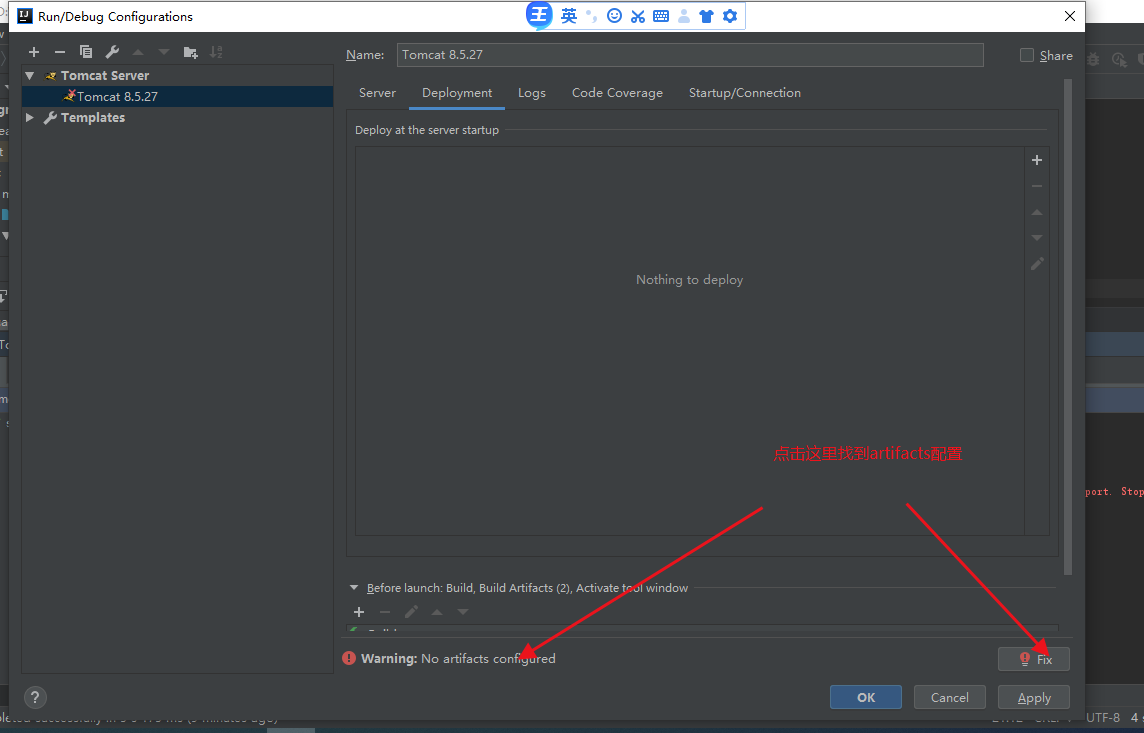1144x733 pixels.
Task: Move before launch task down
Action: point(463,612)
